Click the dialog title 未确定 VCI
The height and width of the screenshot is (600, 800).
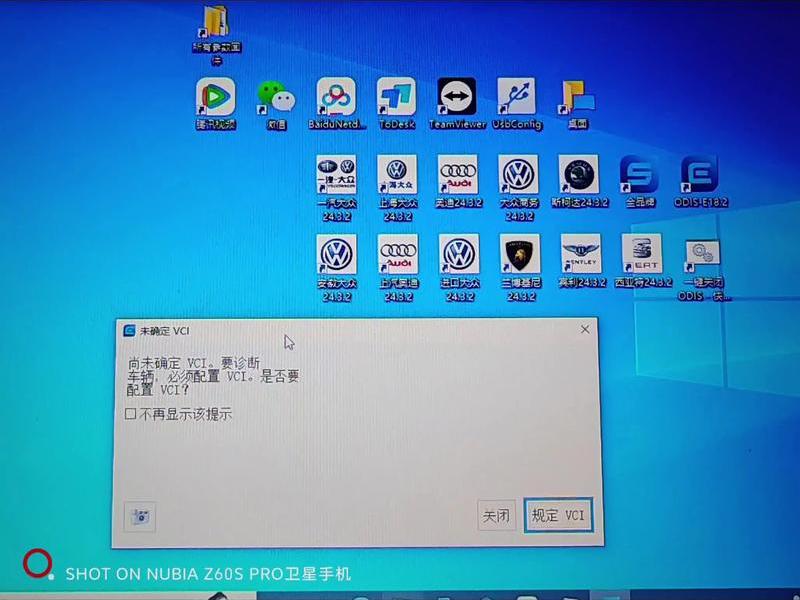point(164,331)
